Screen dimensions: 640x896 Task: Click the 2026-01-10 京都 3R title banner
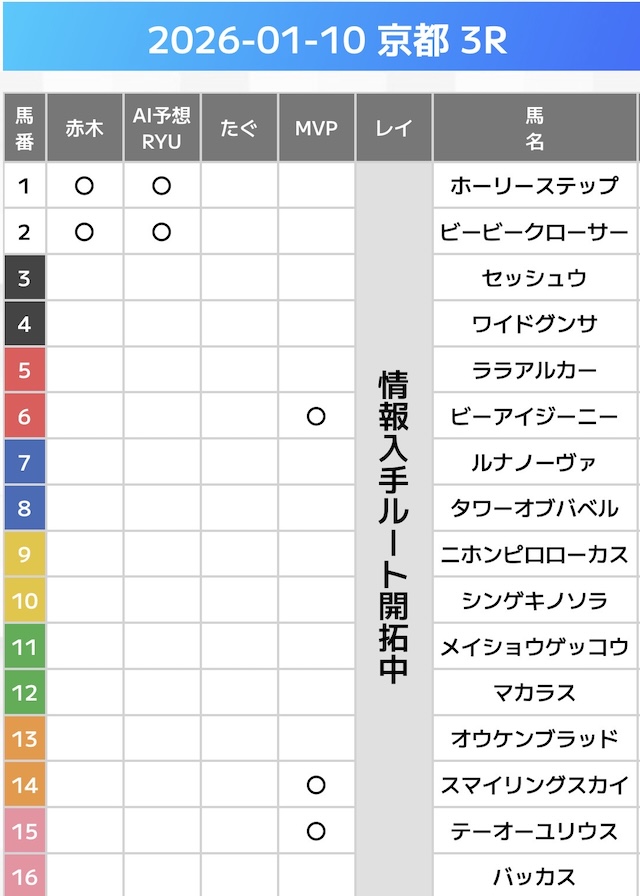click(x=320, y=41)
